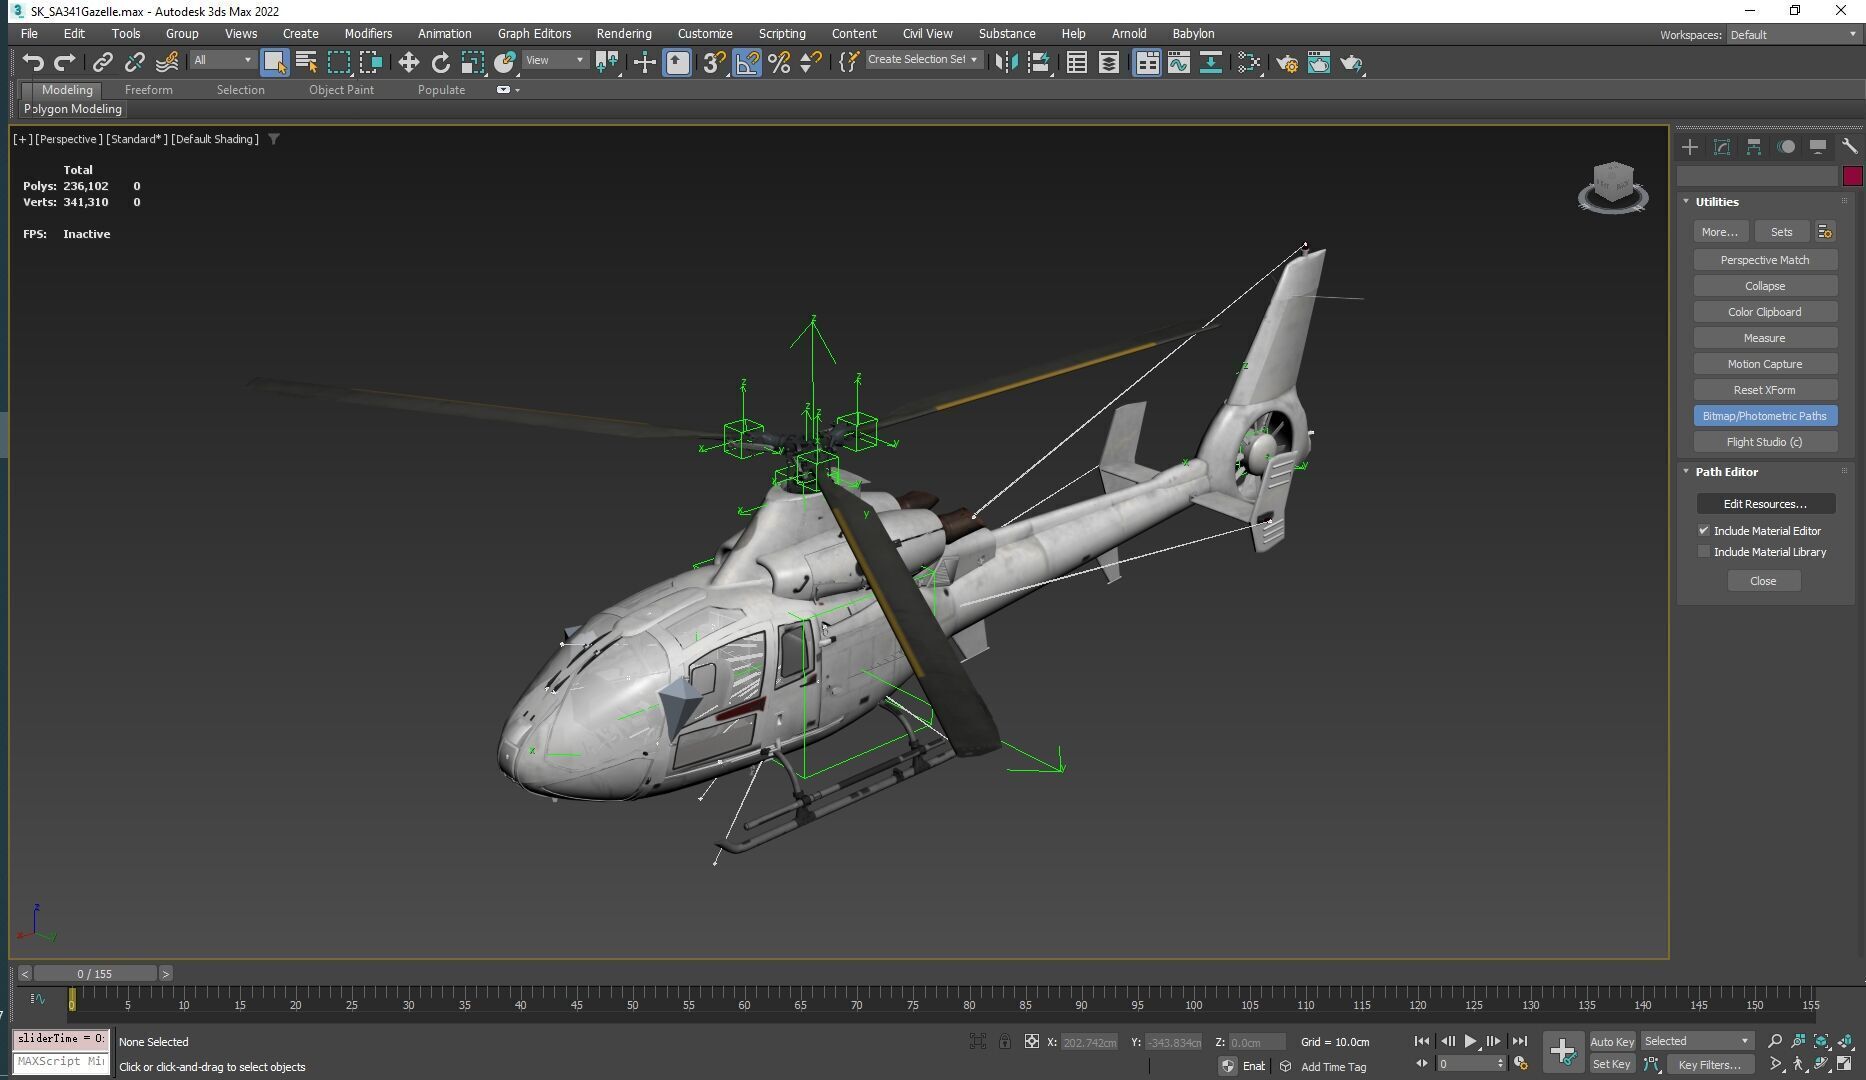
Task: Click the Bind to Space Warp icon
Action: pyautogui.click(x=167, y=63)
